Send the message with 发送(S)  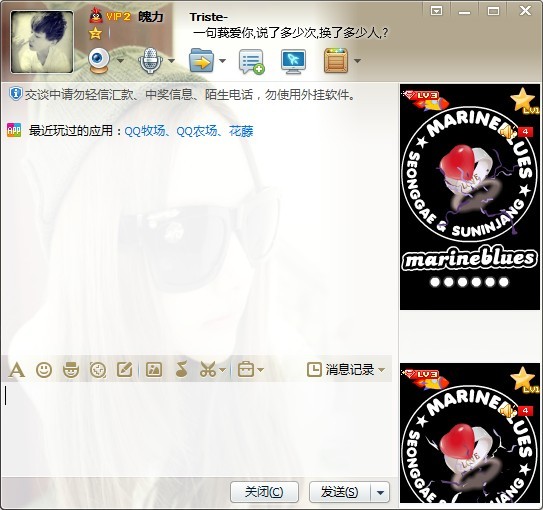pyautogui.click(x=339, y=492)
